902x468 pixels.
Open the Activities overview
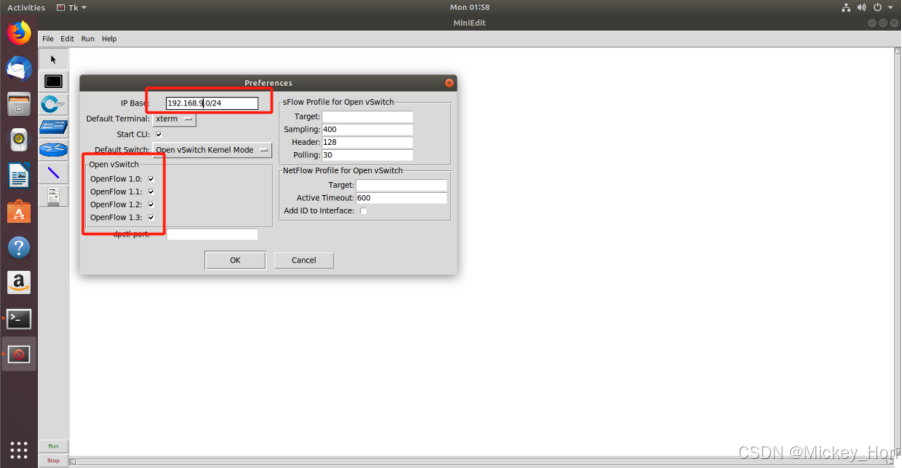point(26,7)
